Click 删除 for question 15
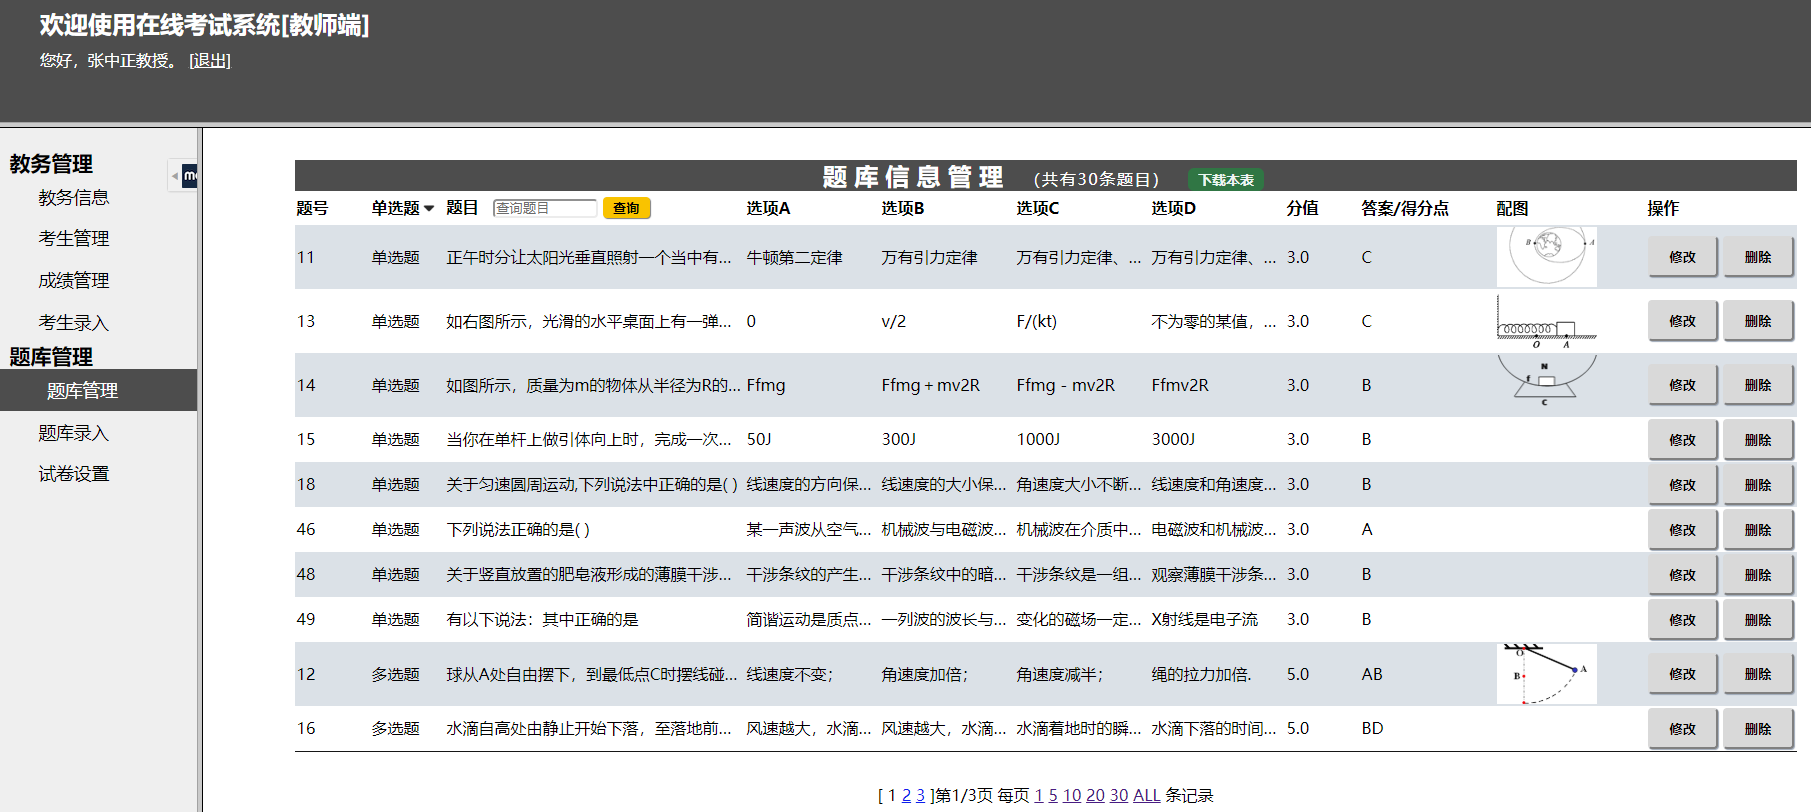 (x=1757, y=440)
